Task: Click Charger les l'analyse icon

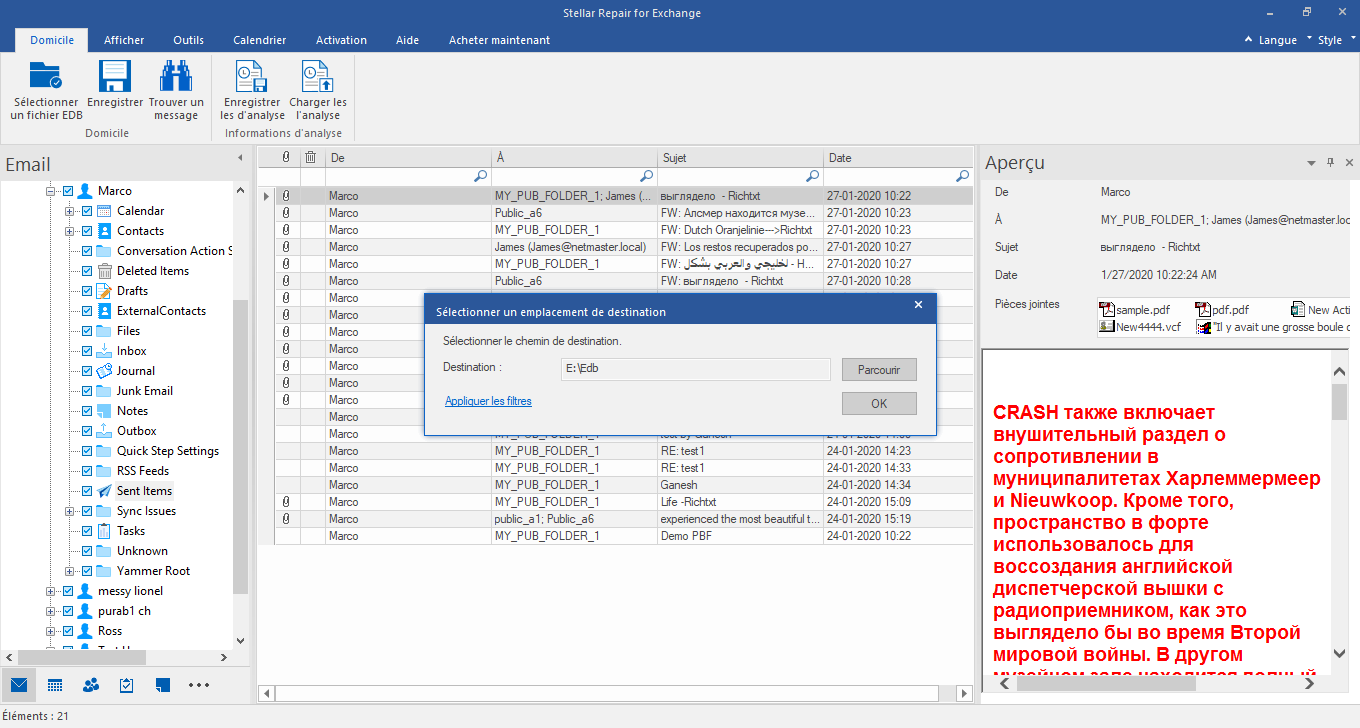Action: click(x=318, y=77)
